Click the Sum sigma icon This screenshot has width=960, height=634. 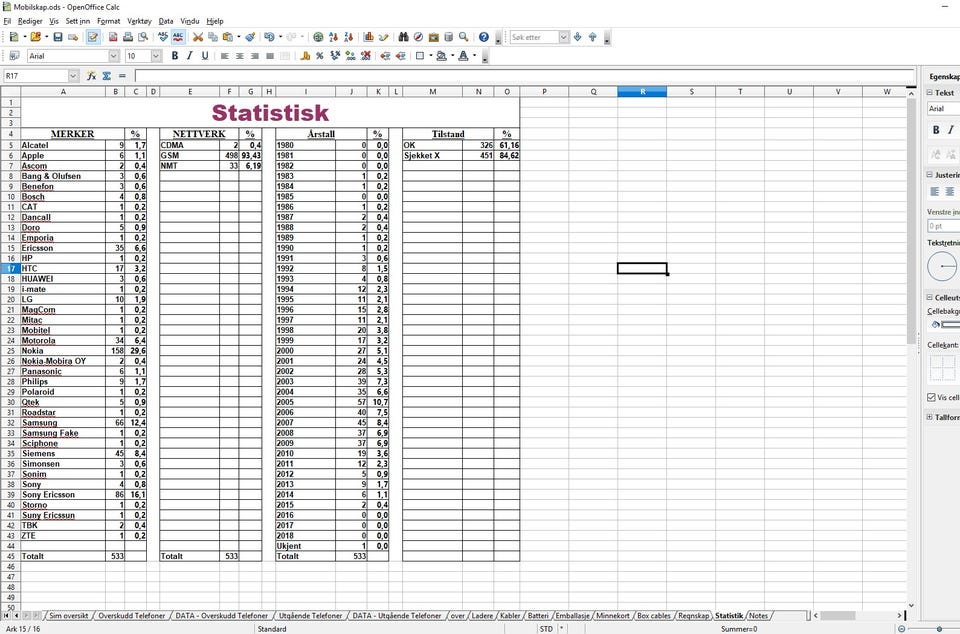point(107,76)
